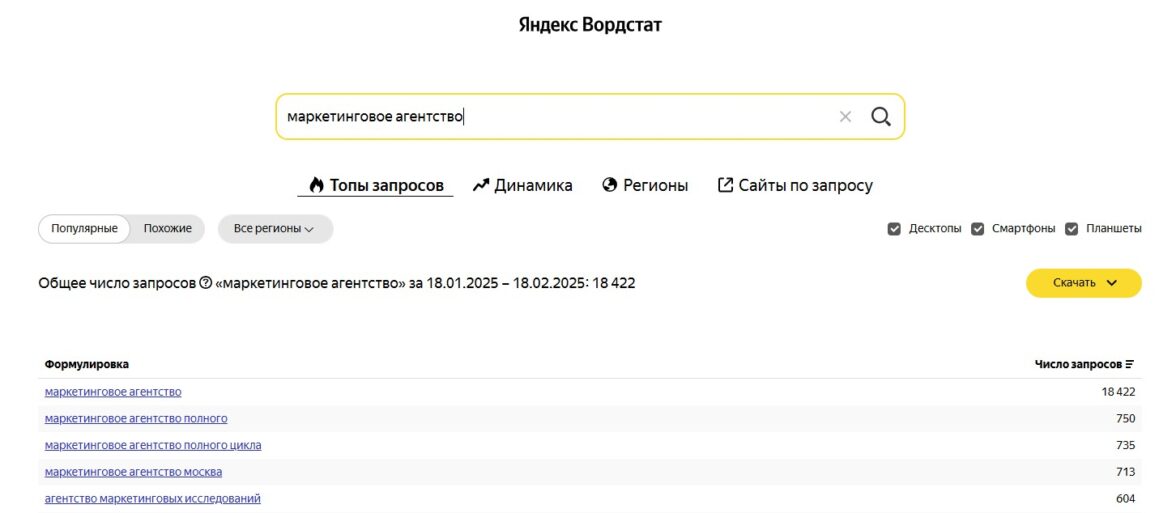Follow the агентство маркетинговых исследований link

pyautogui.click(x=153, y=498)
